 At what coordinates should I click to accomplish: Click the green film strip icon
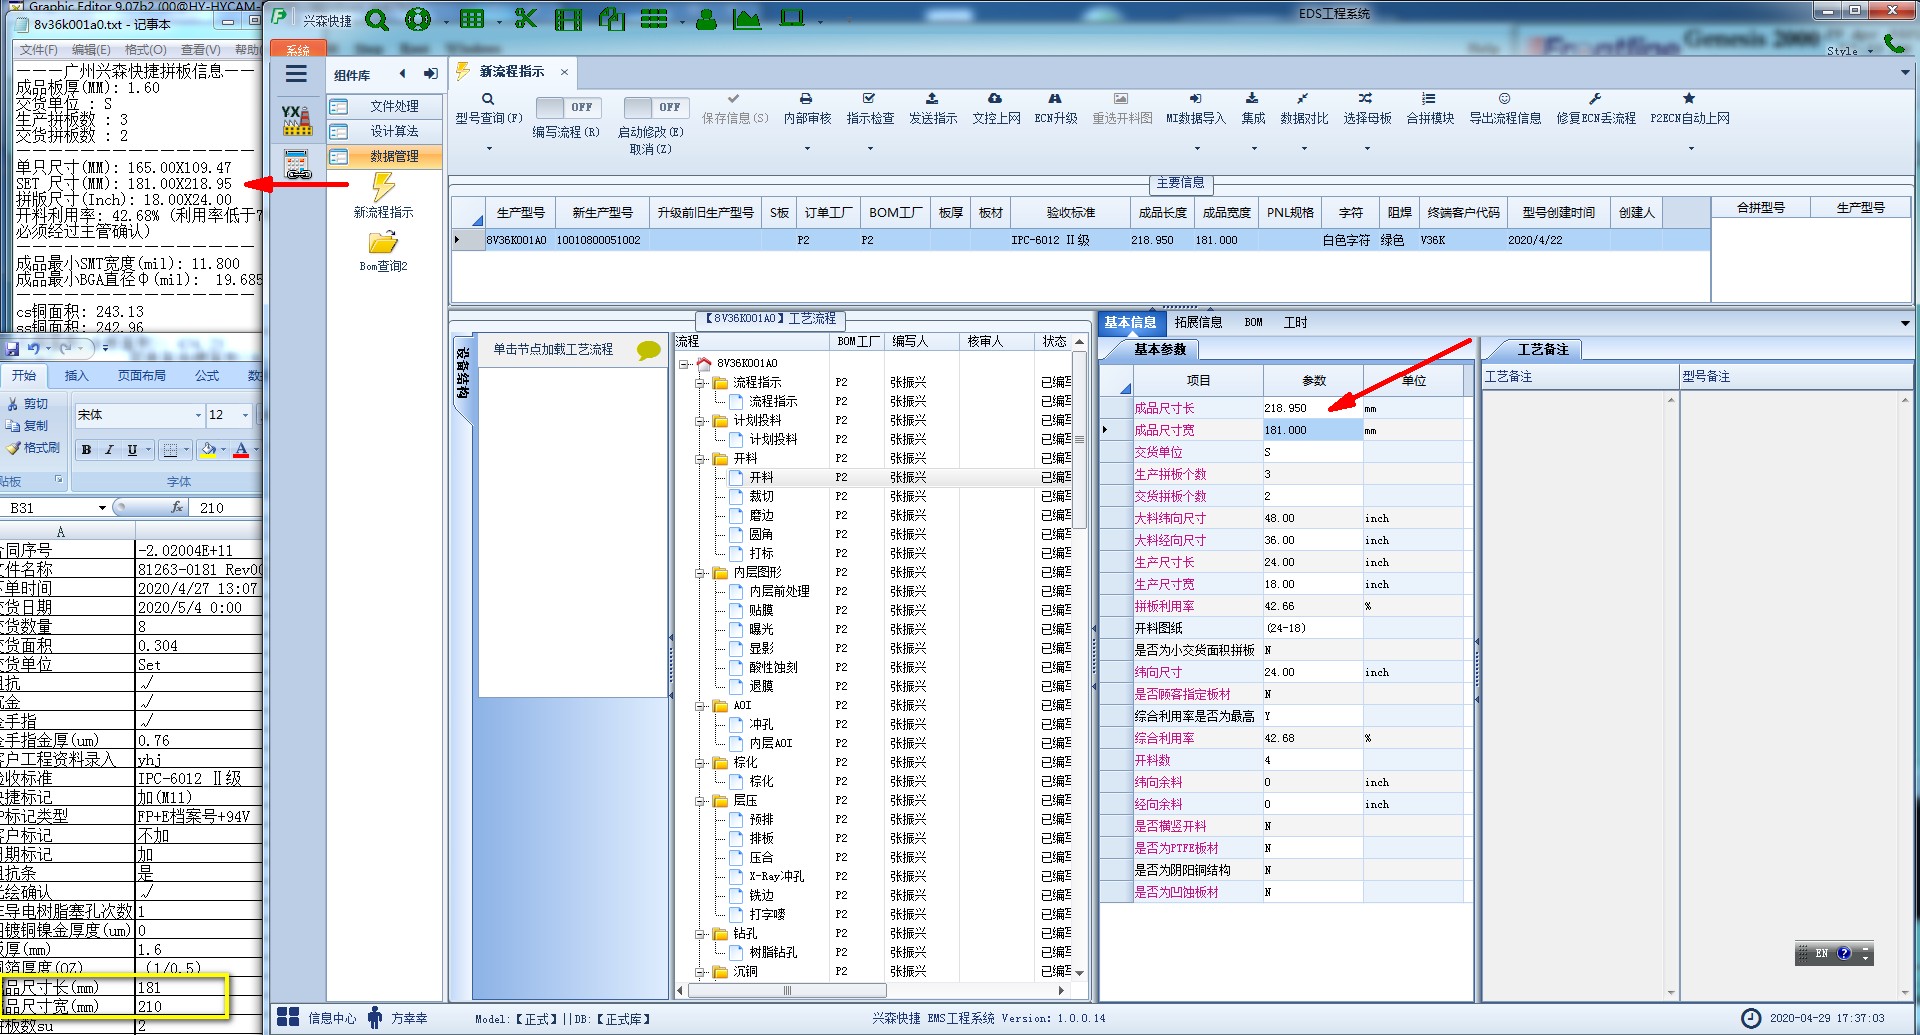(x=568, y=19)
